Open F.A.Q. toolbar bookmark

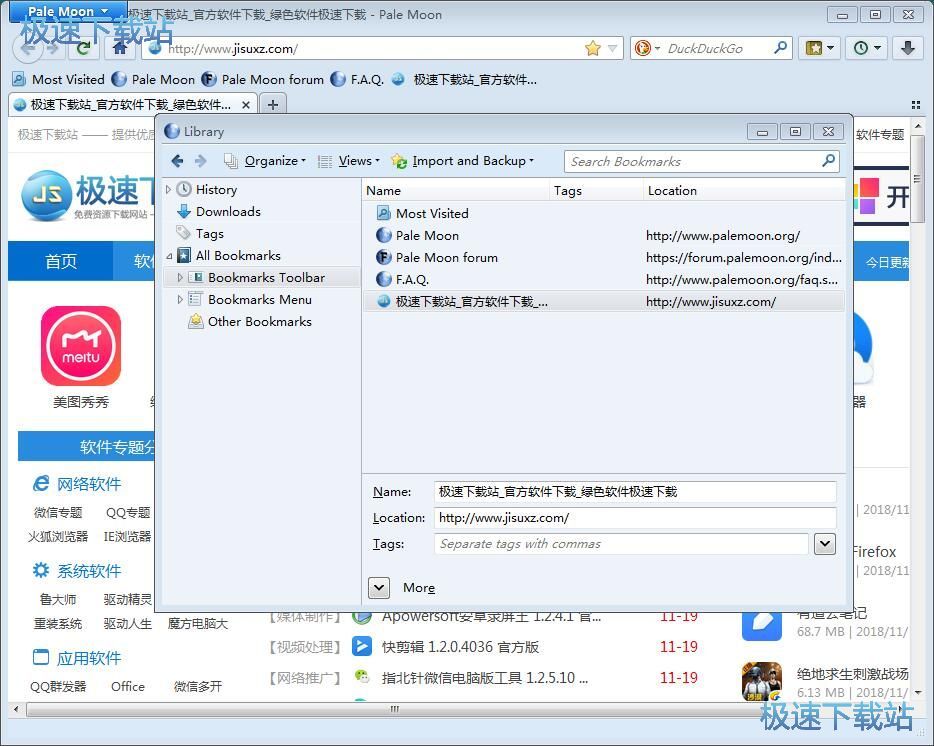tap(357, 79)
